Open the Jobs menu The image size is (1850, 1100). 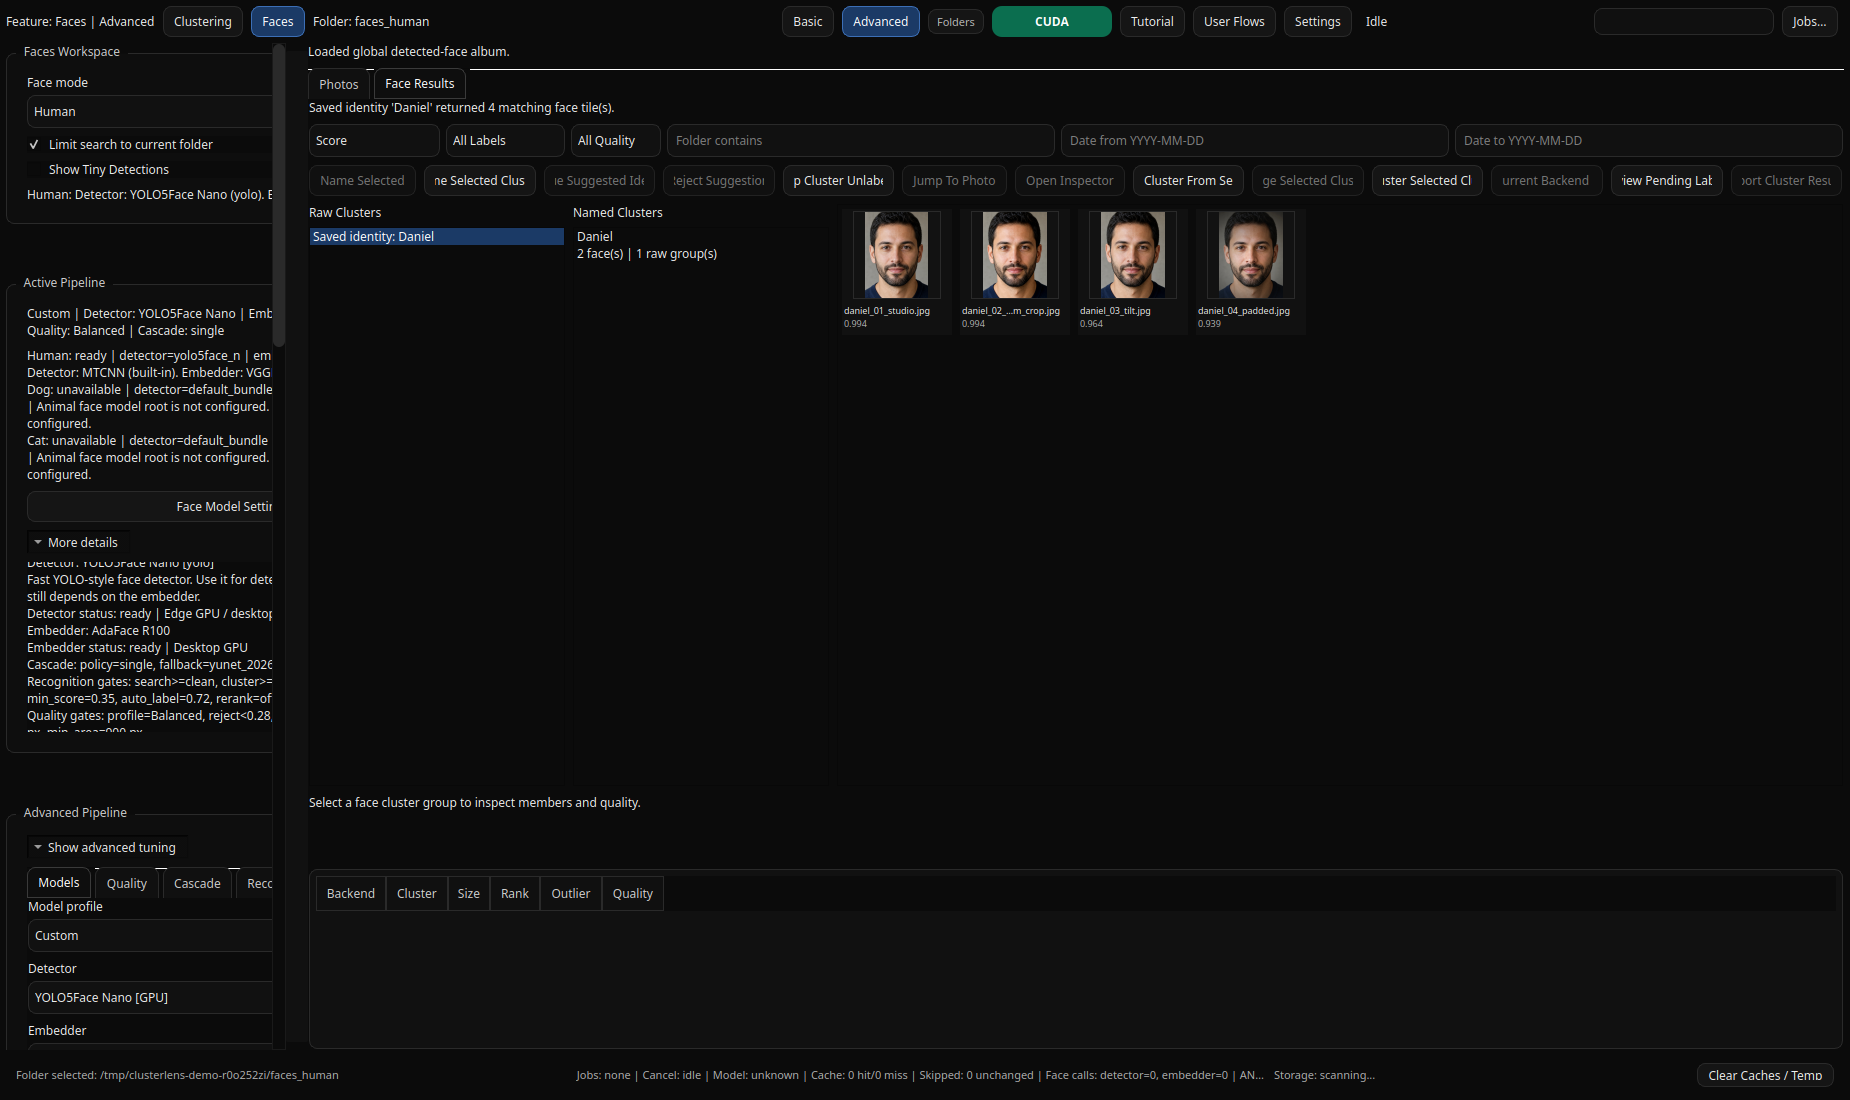[1809, 21]
